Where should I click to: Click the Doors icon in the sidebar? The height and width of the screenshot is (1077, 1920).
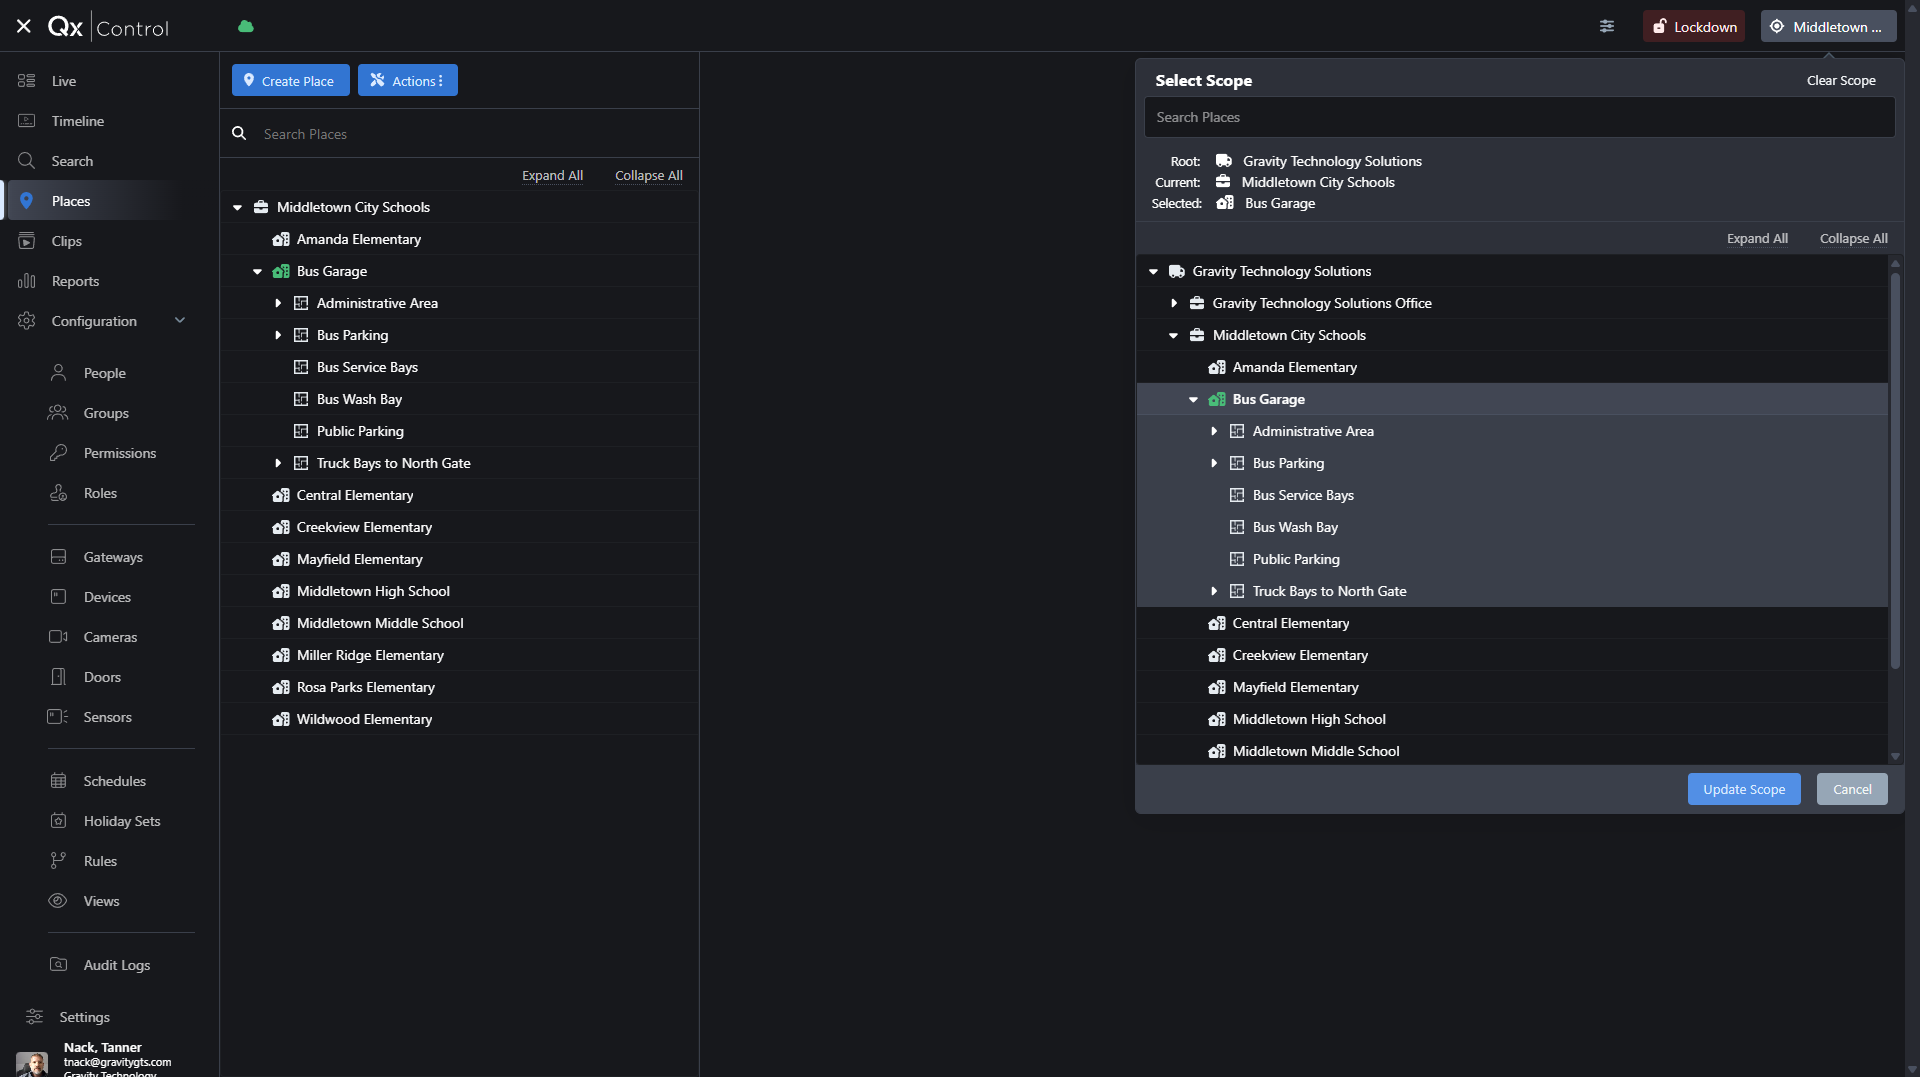click(x=58, y=677)
